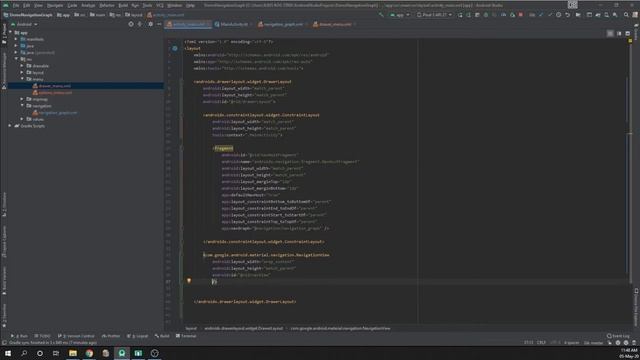The height and width of the screenshot is (360, 640).
Task: Click the yellow lightbulb intention icon
Action: [189, 281]
